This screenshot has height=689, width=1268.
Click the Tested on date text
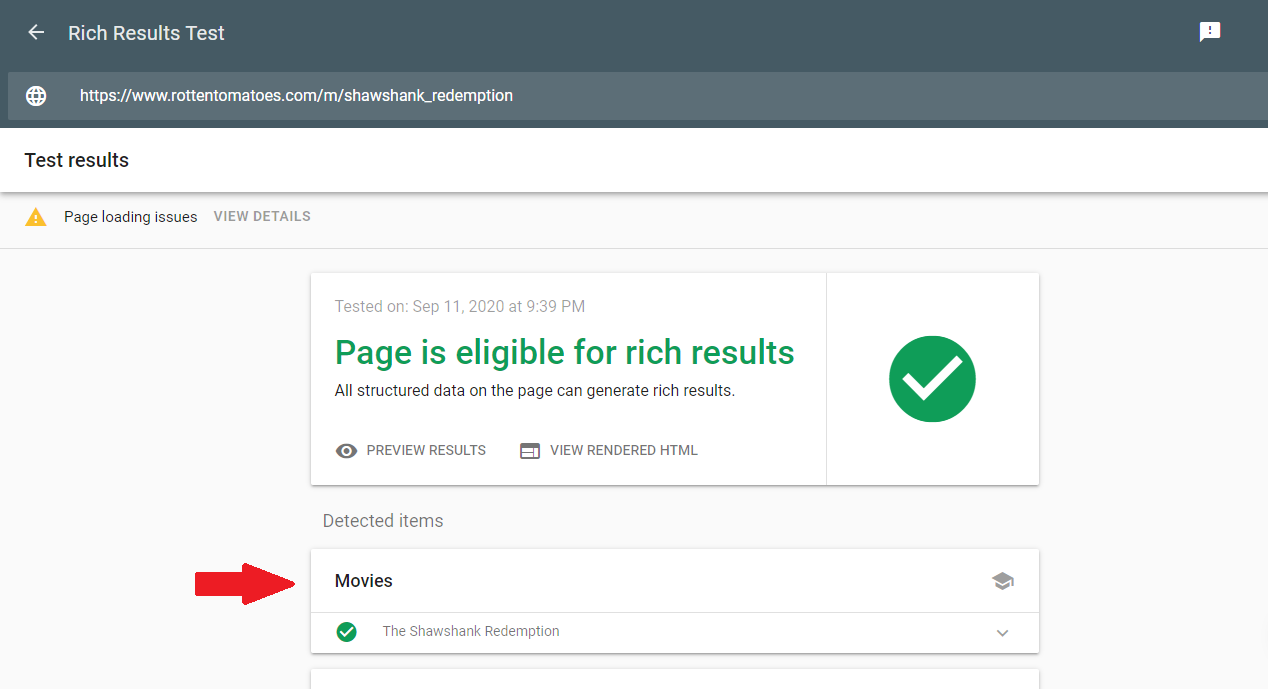(x=460, y=306)
